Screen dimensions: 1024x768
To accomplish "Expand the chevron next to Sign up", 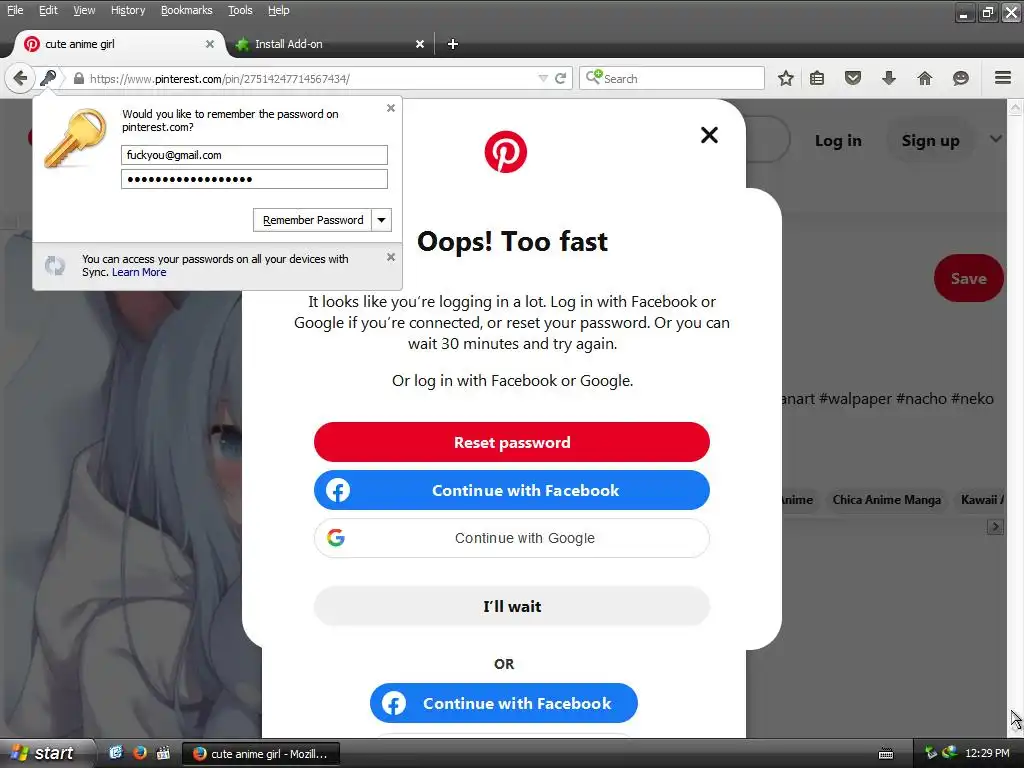I will pos(995,139).
